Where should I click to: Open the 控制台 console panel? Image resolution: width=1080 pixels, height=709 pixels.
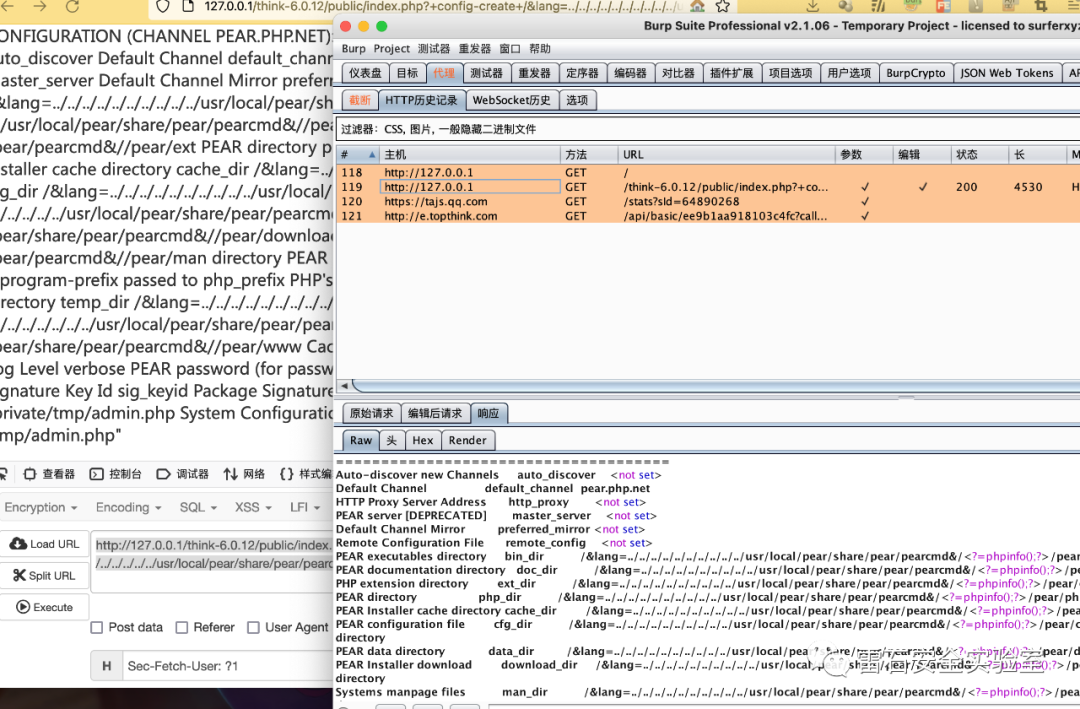point(116,474)
